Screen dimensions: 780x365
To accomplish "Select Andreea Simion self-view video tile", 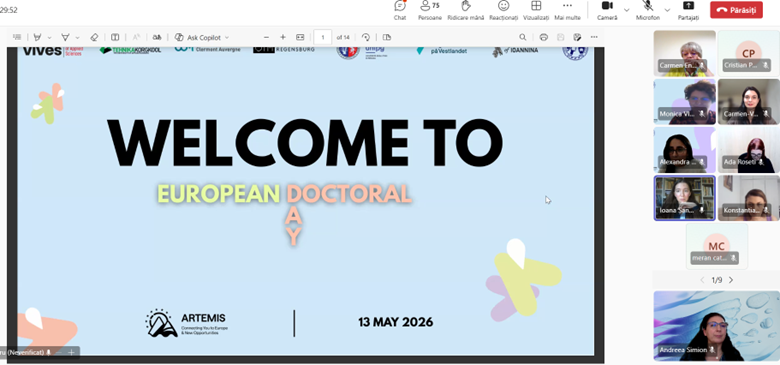I will (716, 326).
